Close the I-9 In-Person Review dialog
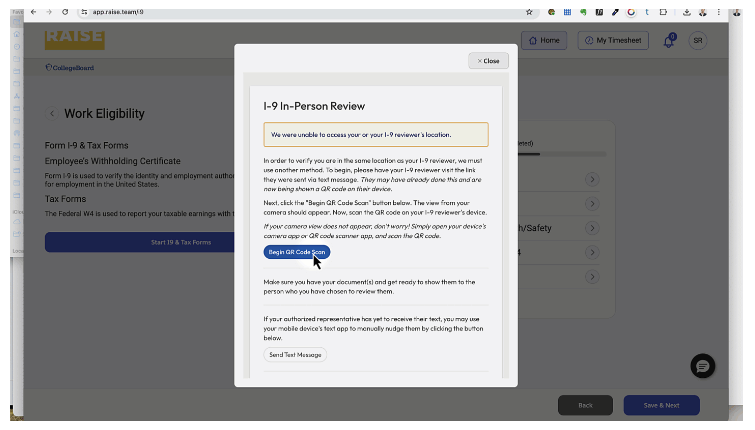Image resolution: width=755 pixels, height=430 pixels. pos(488,61)
